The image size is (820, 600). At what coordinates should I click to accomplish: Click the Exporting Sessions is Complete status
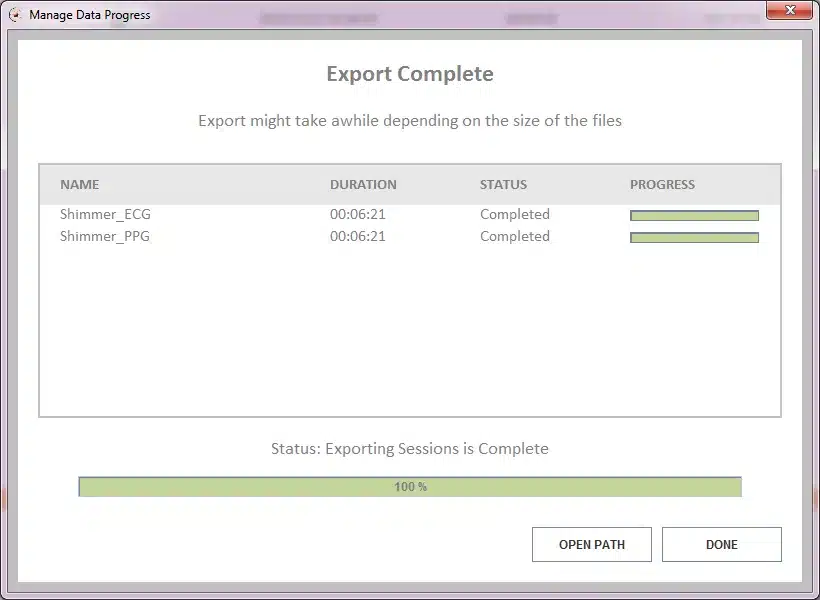pyautogui.click(x=410, y=449)
